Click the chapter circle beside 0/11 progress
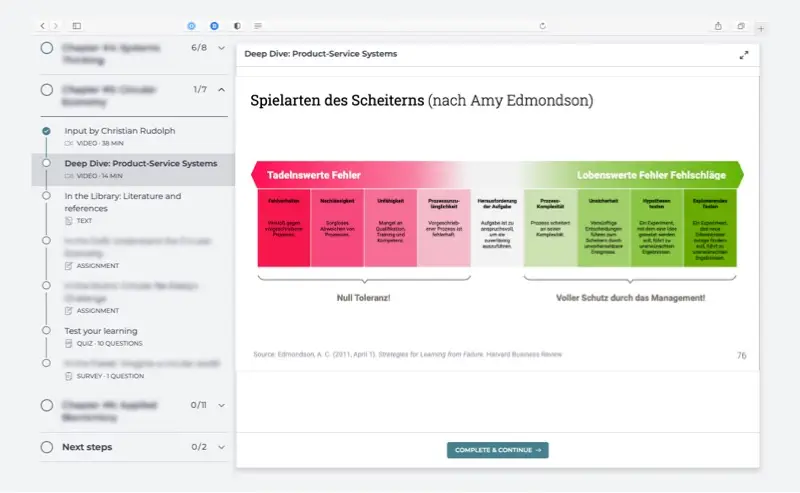Viewport: 800px width, 493px height. coord(47,405)
